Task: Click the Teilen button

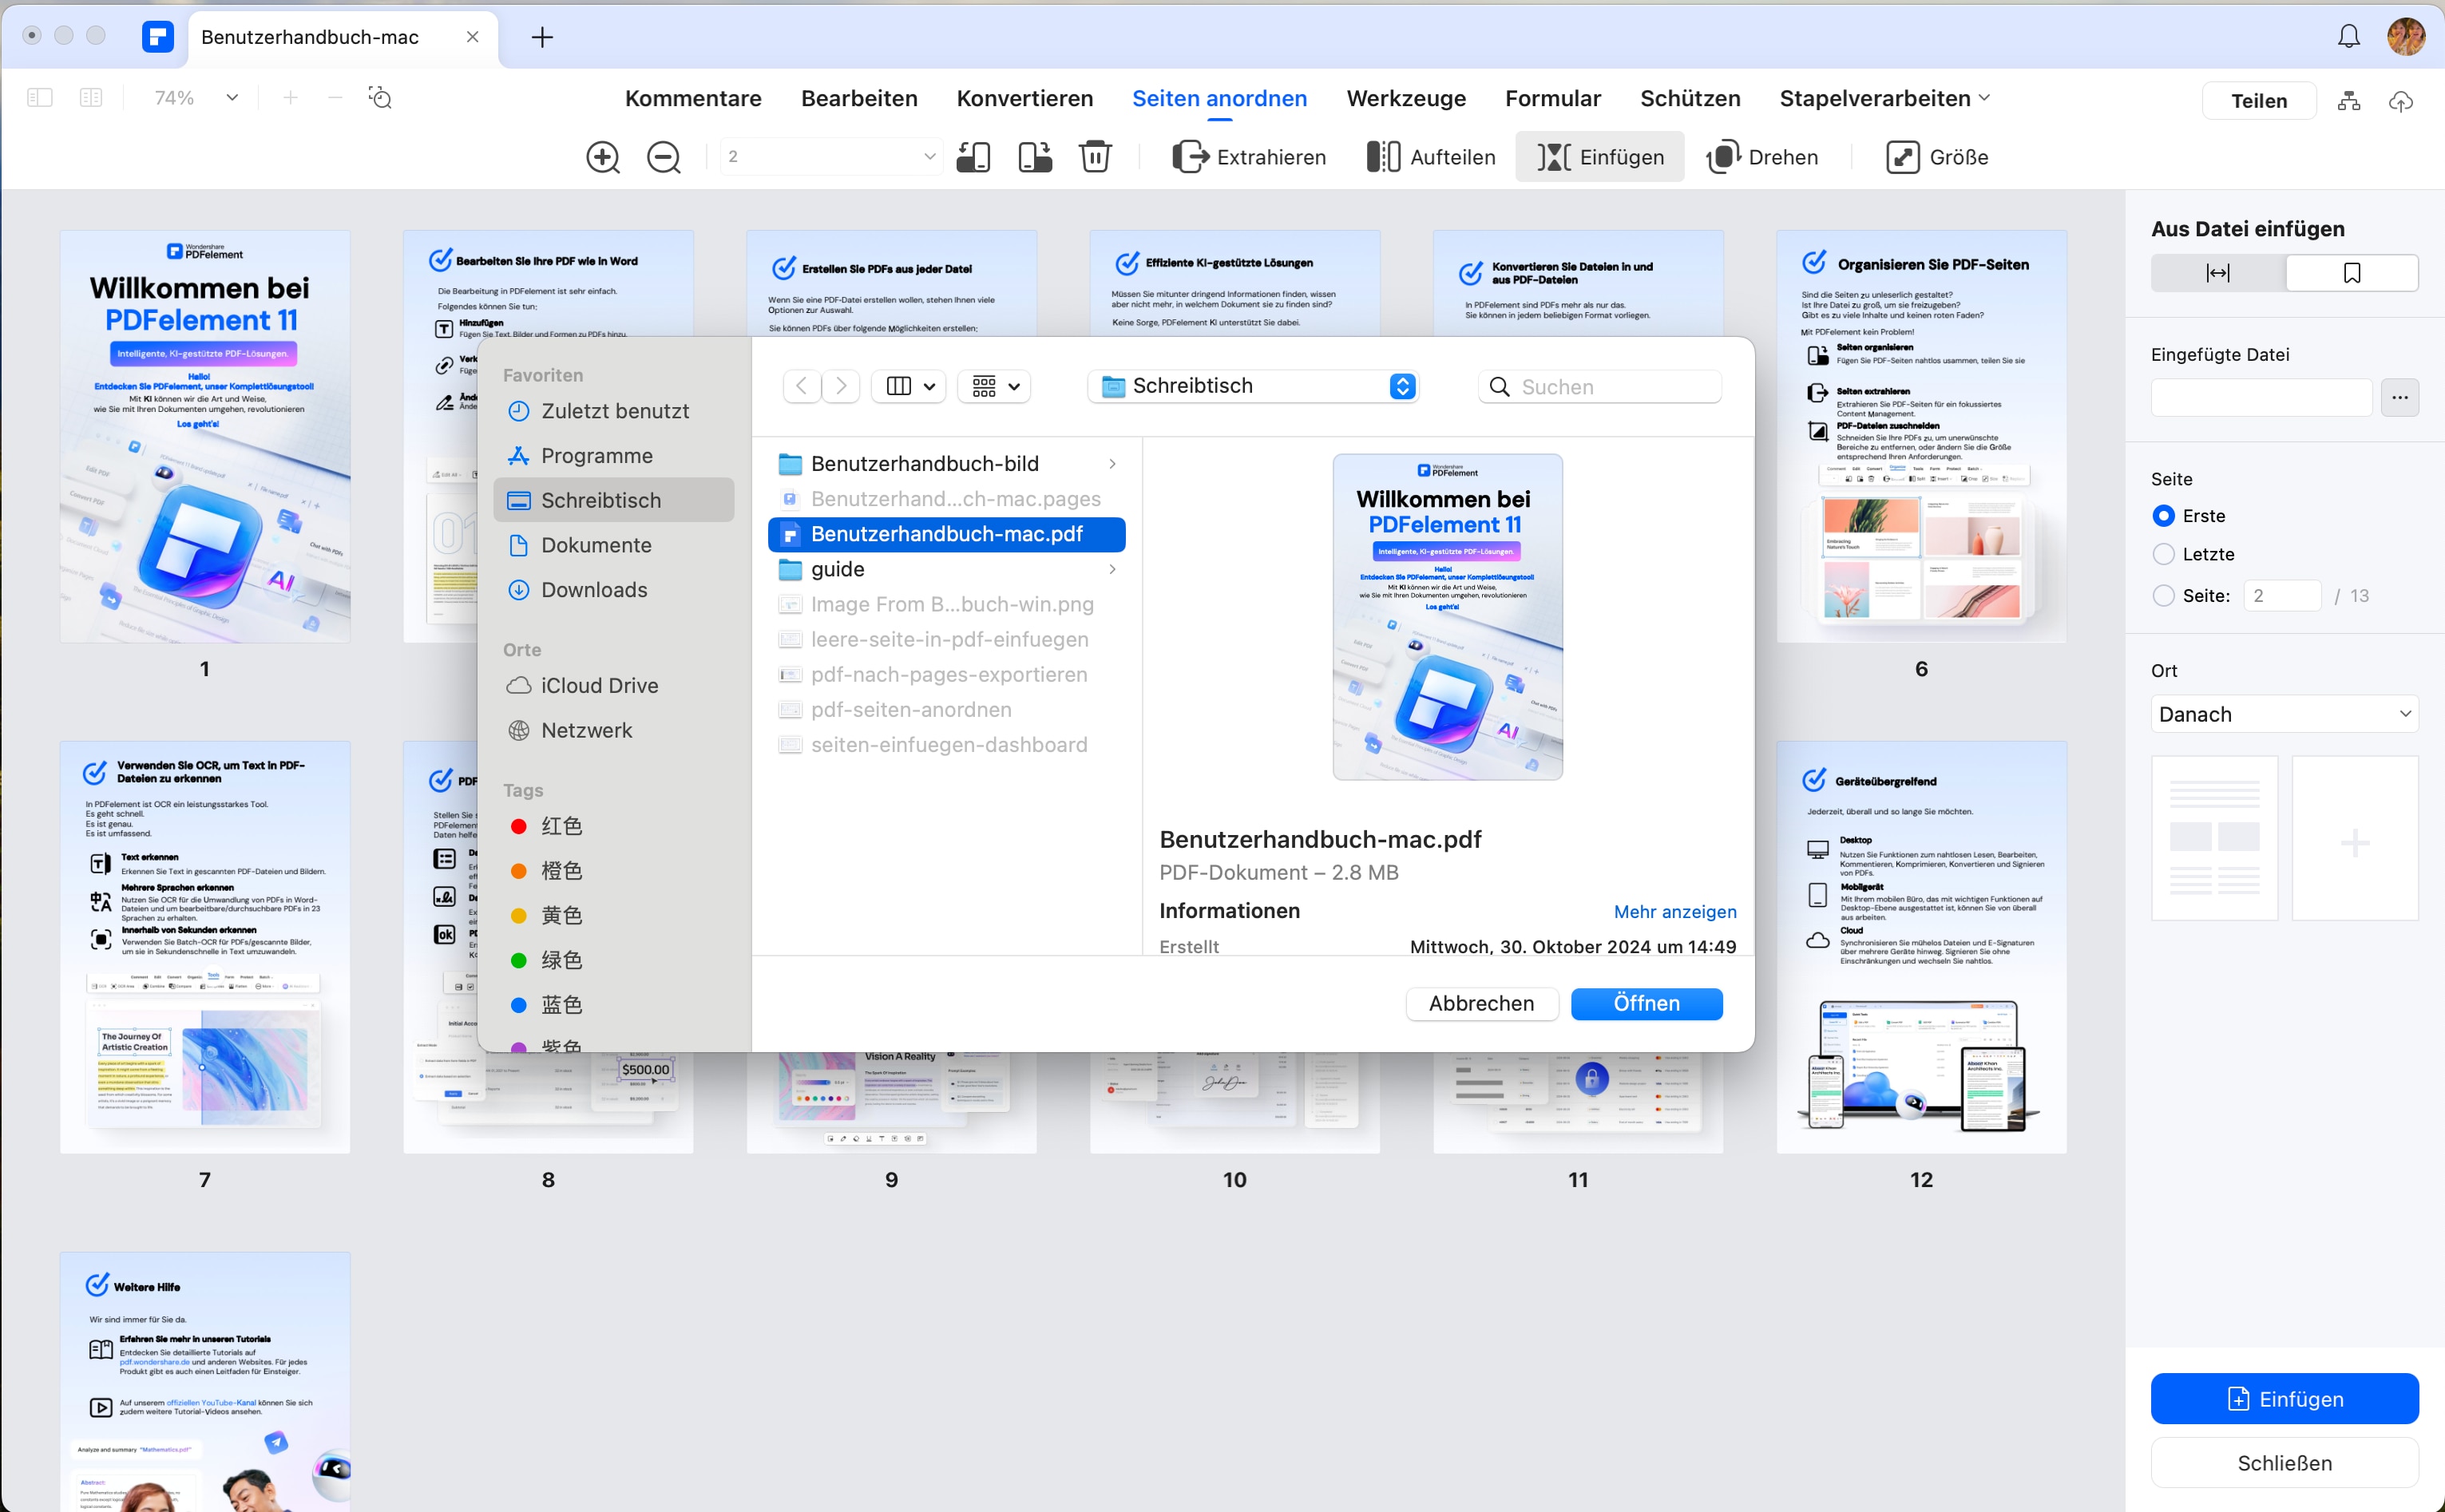Action: 2258,101
